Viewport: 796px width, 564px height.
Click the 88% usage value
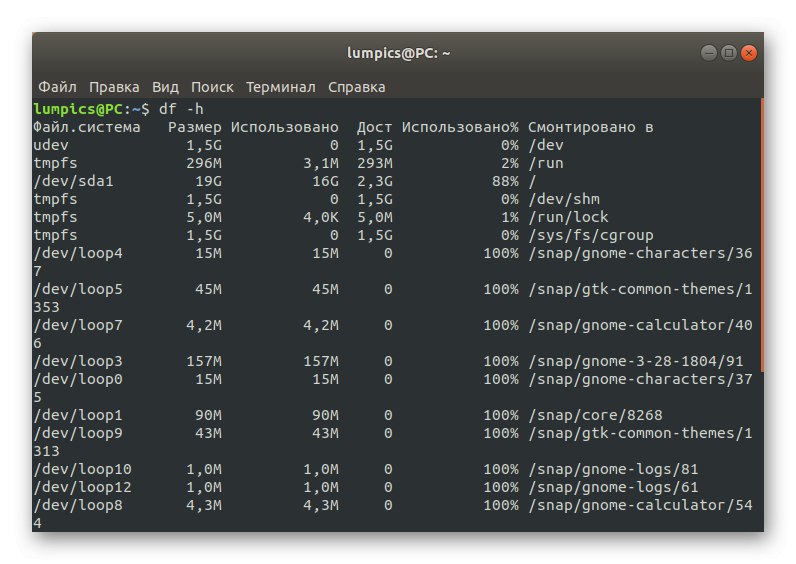[502, 181]
